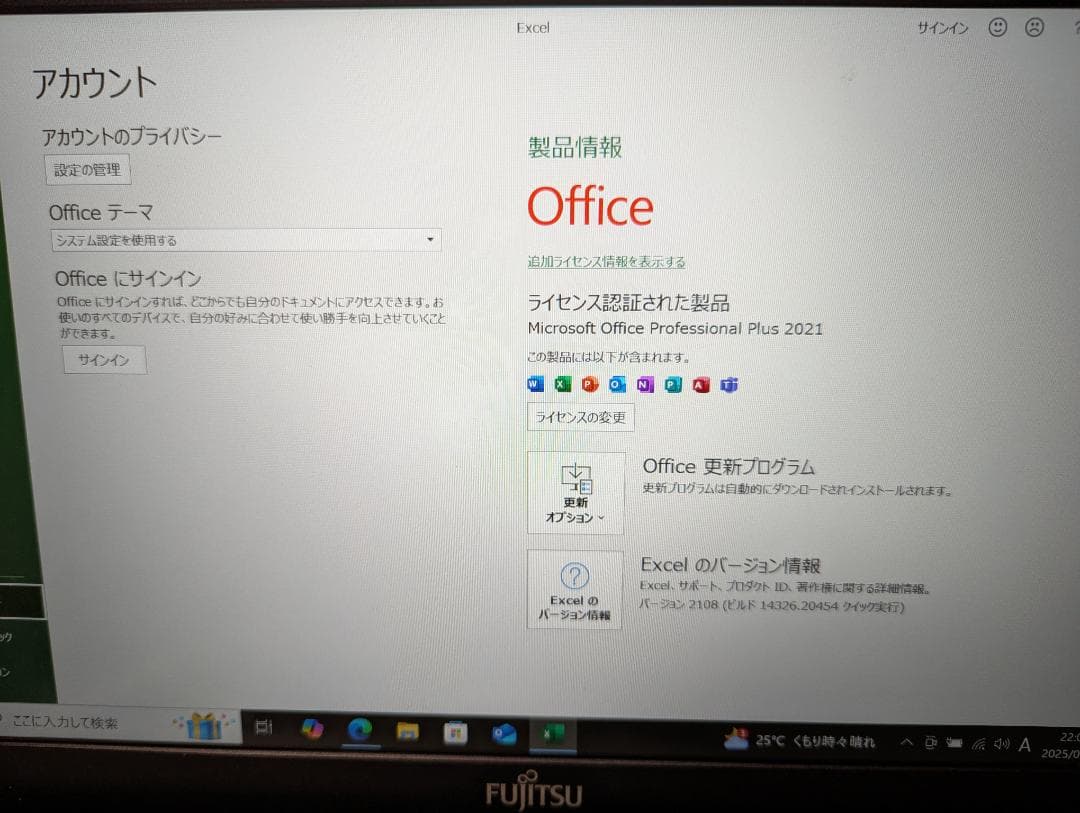Click the Meet Now icon in system tray

click(x=931, y=742)
